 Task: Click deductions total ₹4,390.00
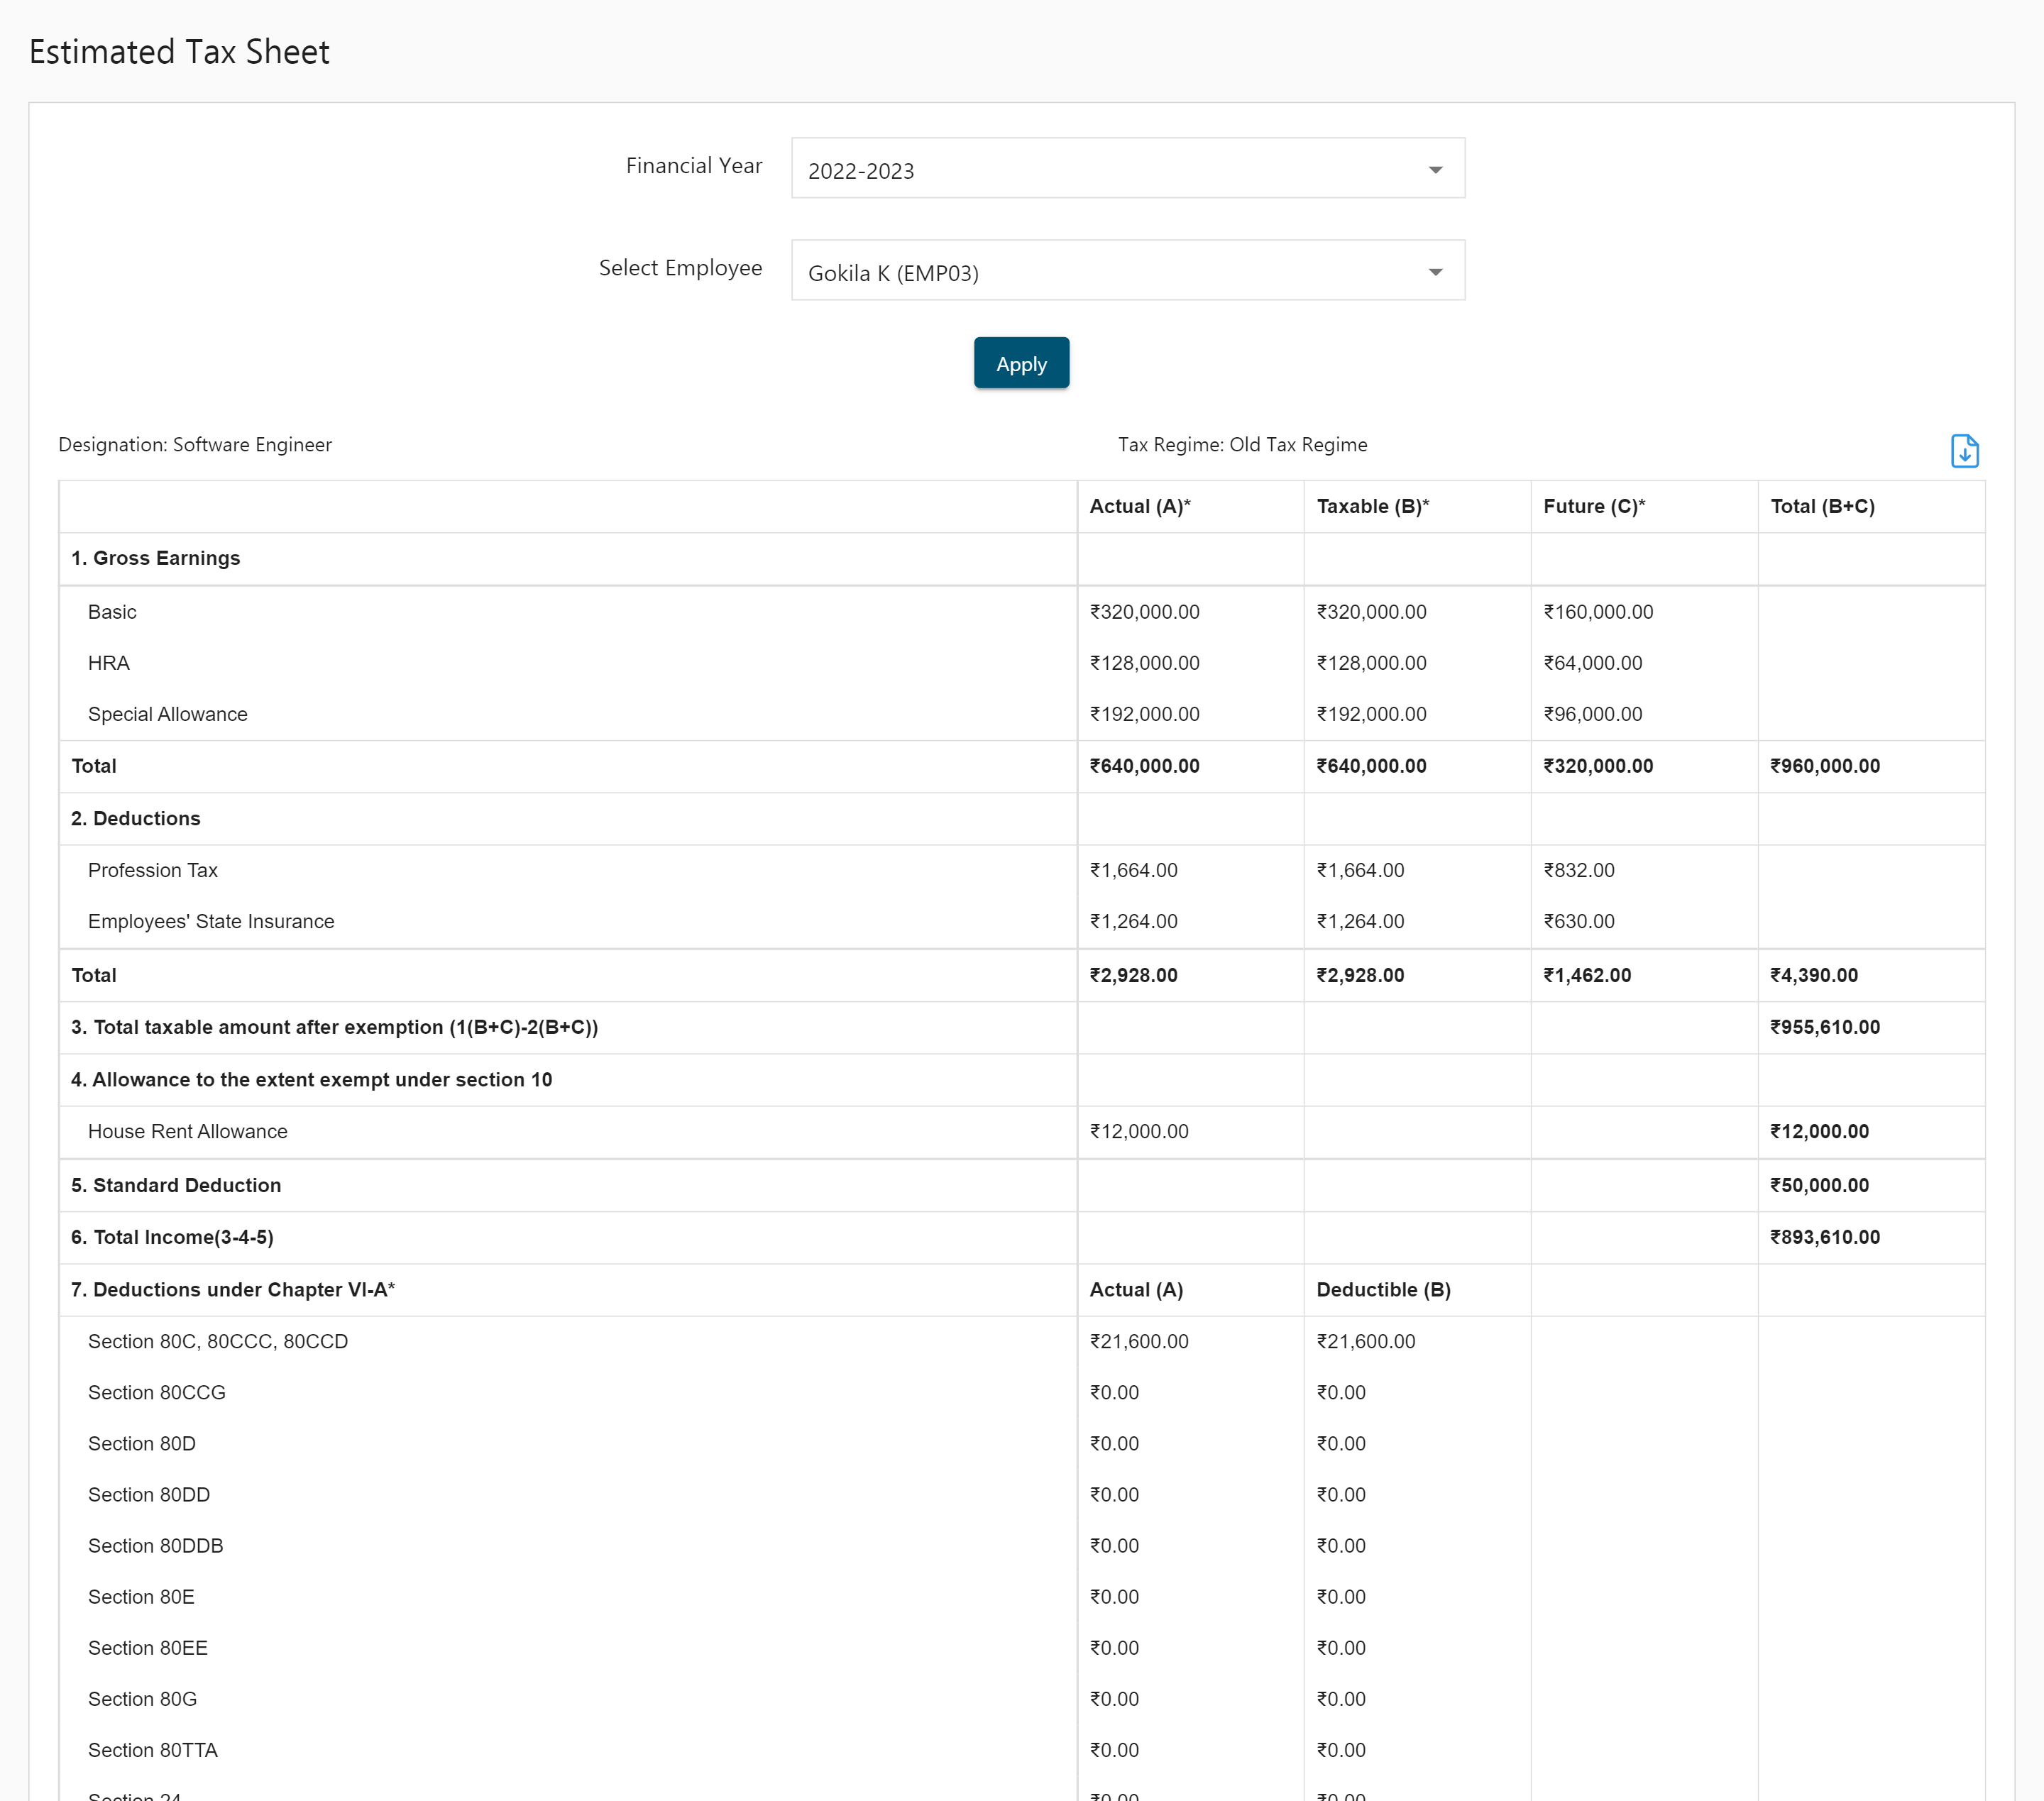coord(1814,975)
